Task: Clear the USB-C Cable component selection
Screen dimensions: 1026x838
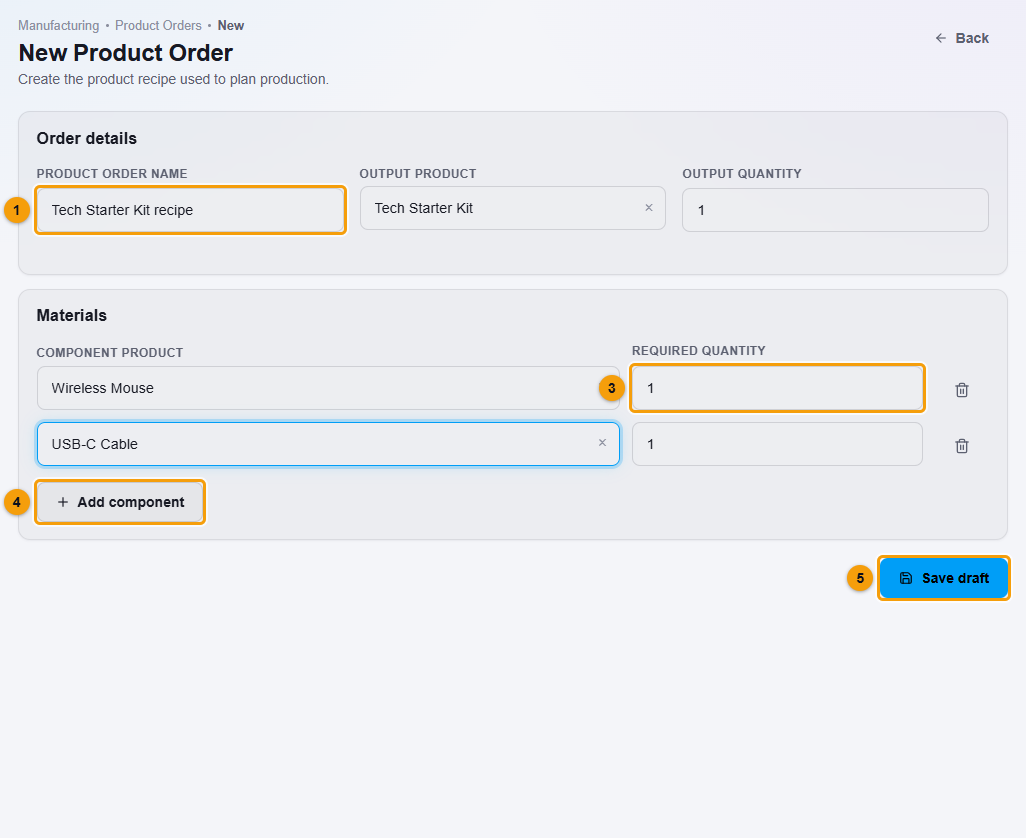Action: click(x=602, y=443)
